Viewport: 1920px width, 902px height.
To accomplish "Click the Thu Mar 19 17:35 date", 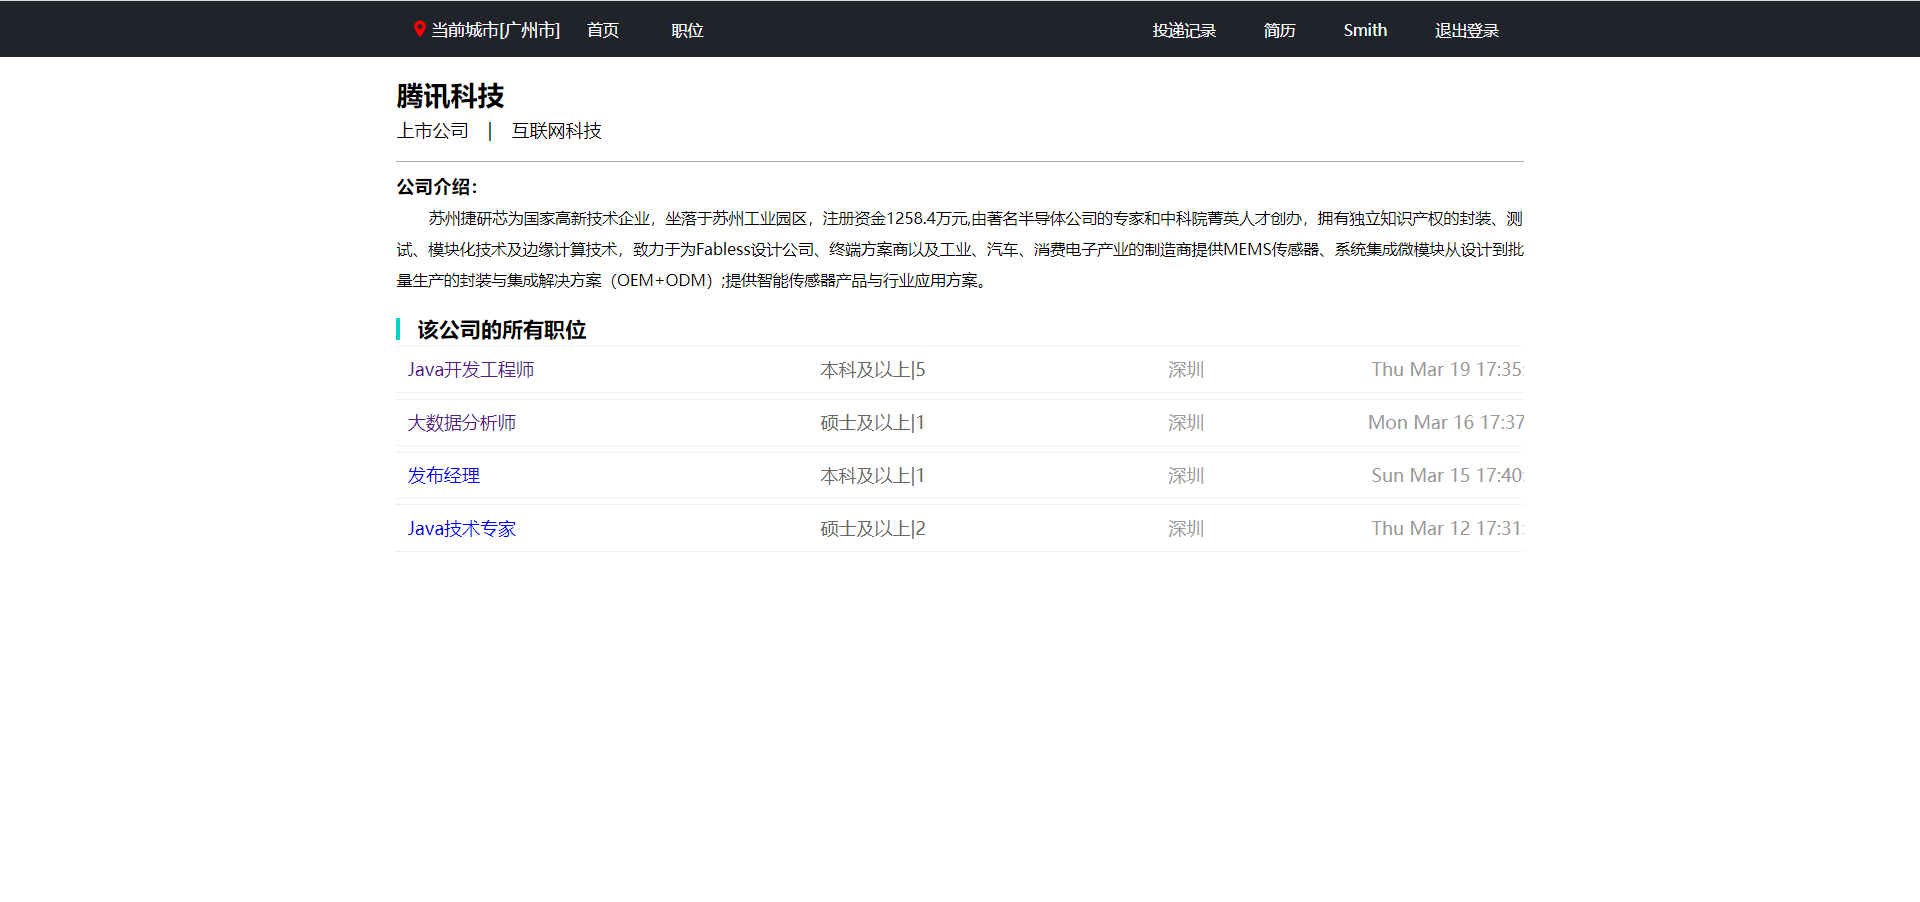I will (1447, 370).
